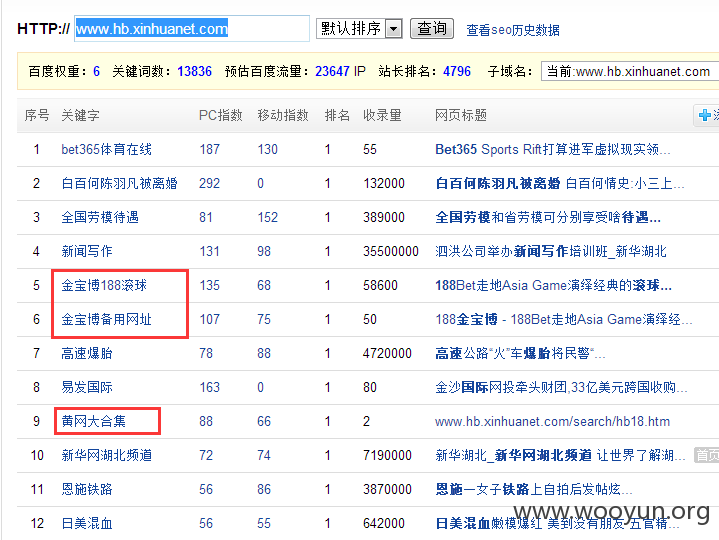Click PC index 163 in 易发国际 row
719x540 pixels.
click(x=210, y=387)
